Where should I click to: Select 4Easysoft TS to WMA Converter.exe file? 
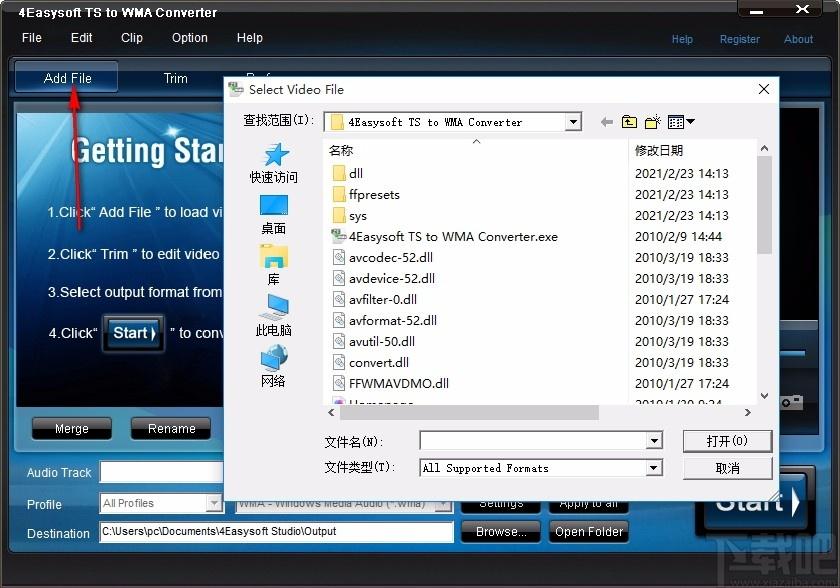445,237
